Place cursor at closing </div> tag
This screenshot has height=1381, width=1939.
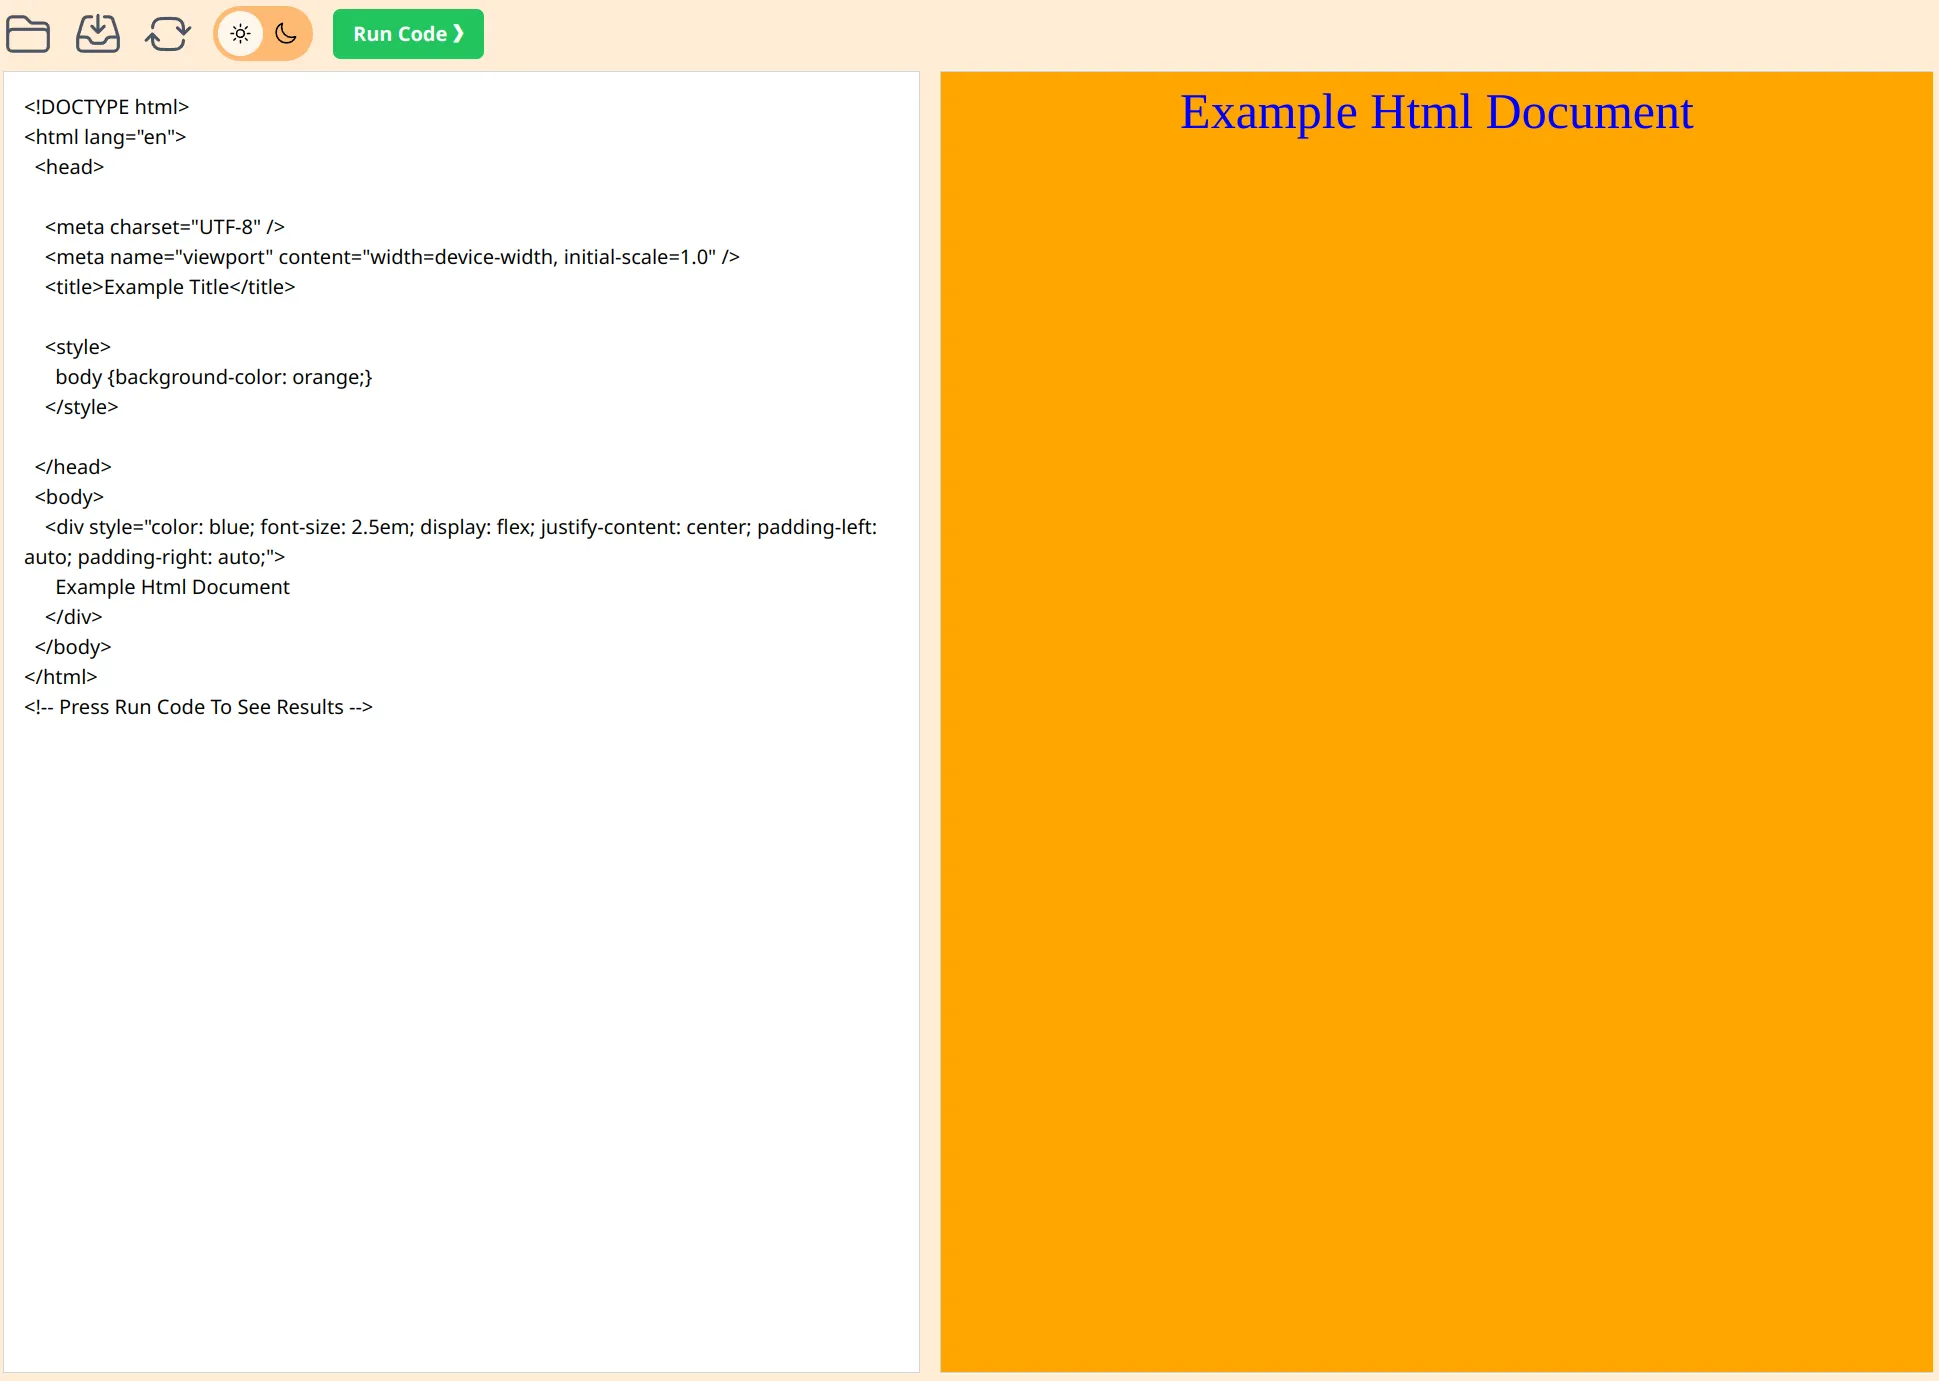click(74, 617)
